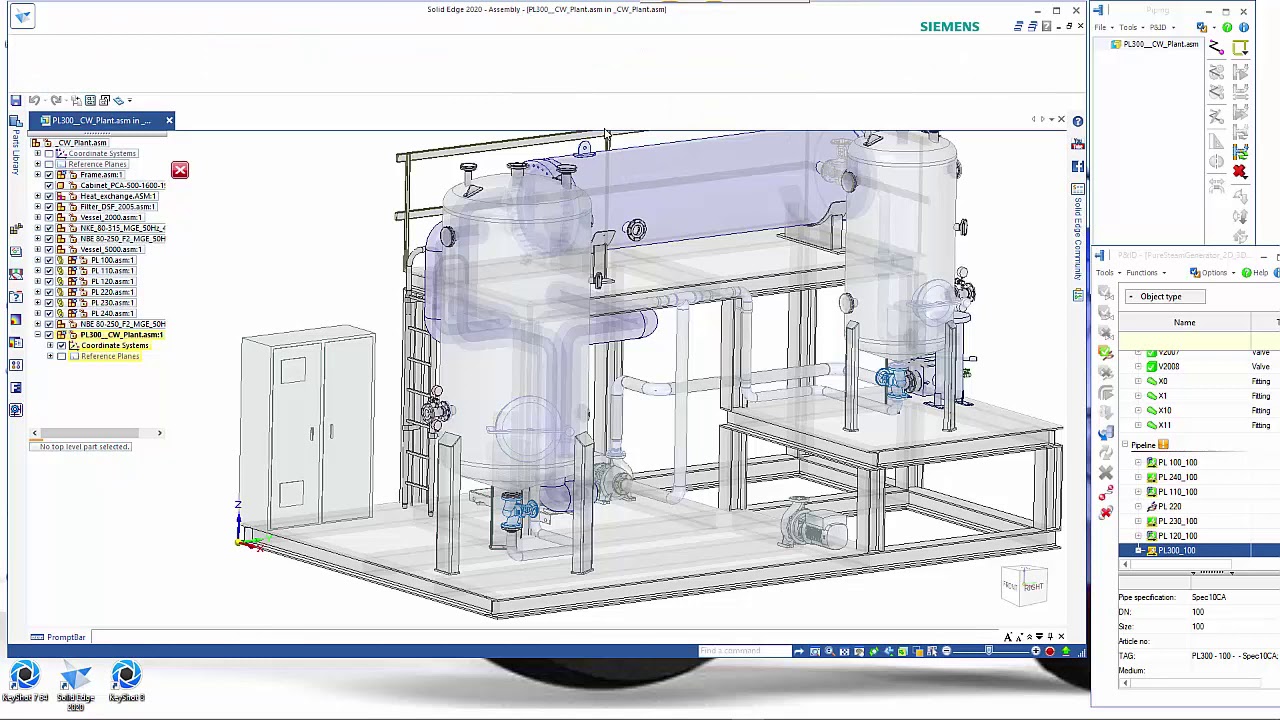Click the red delete X icon in Piping toolbar
Screen dimensions: 1280x720
(x=1240, y=173)
